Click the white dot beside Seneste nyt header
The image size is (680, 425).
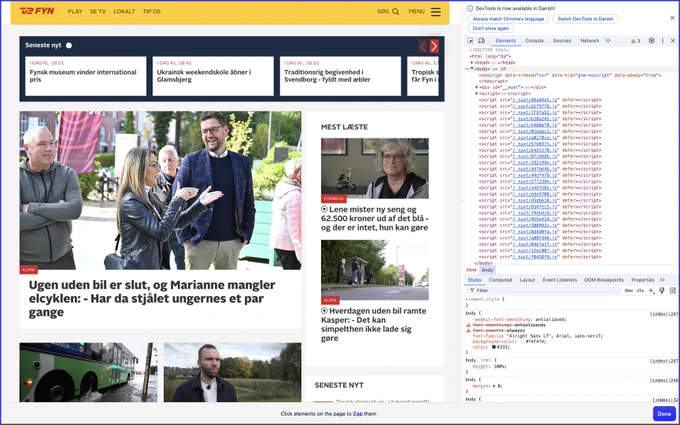click(x=69, y=45)
